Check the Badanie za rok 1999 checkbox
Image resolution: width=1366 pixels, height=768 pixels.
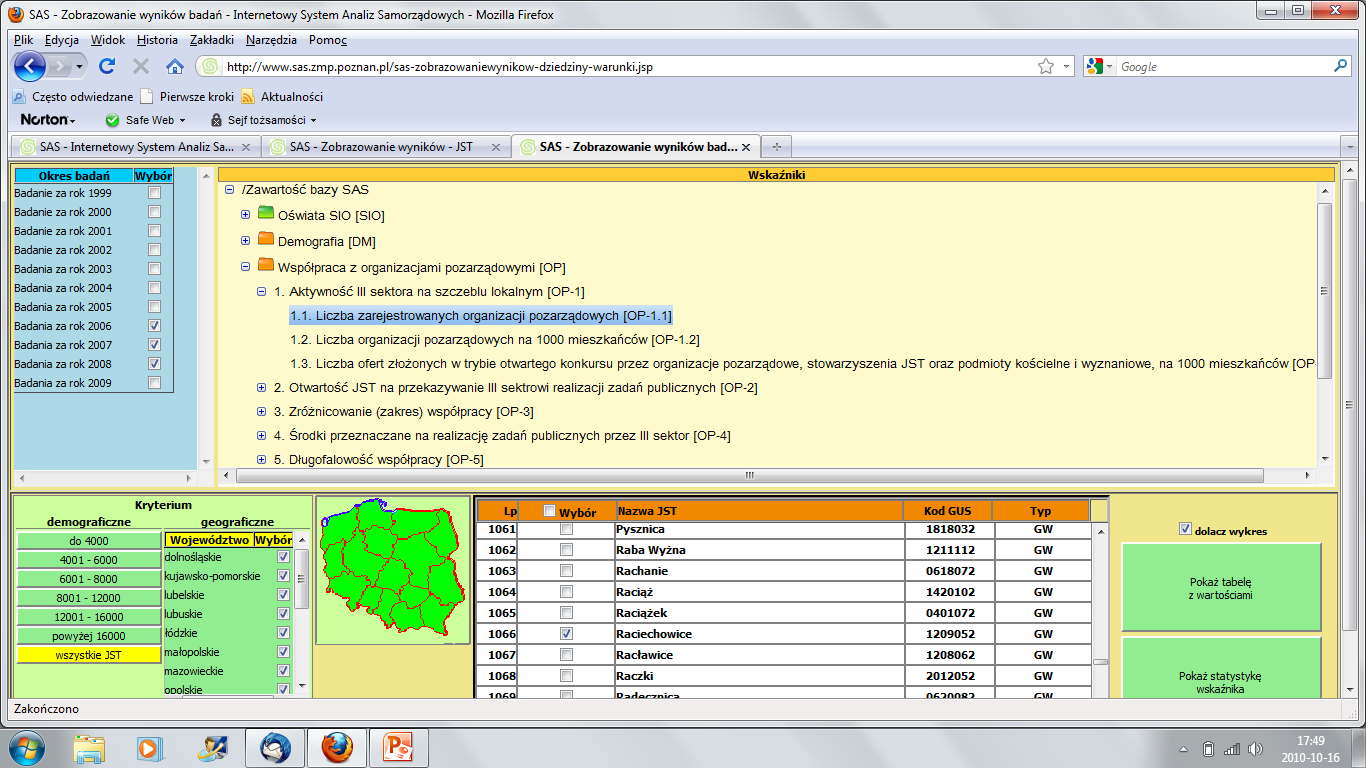(154, 193)
